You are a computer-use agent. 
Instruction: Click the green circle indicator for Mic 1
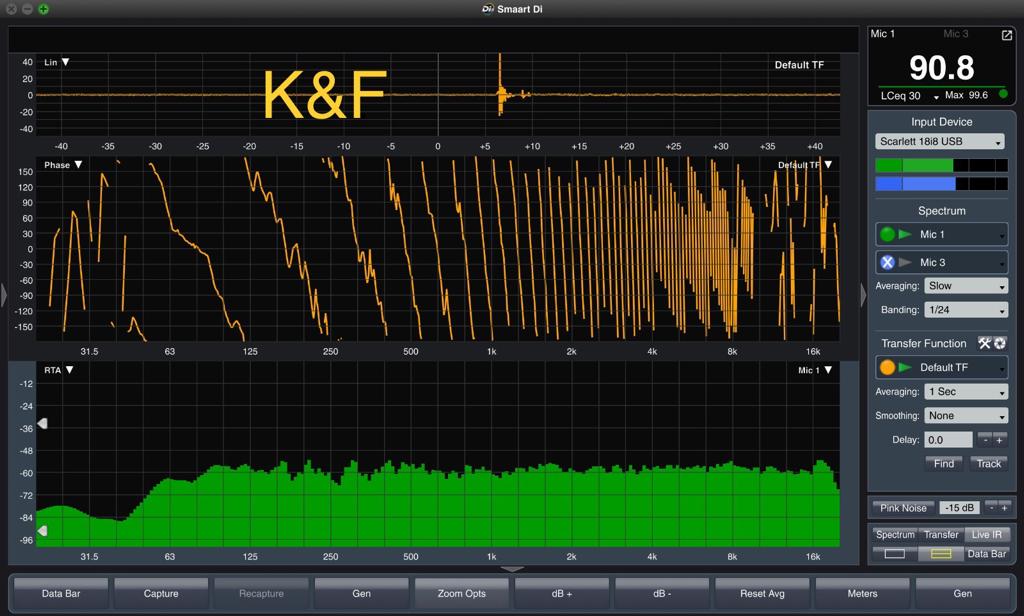[886, 235]
